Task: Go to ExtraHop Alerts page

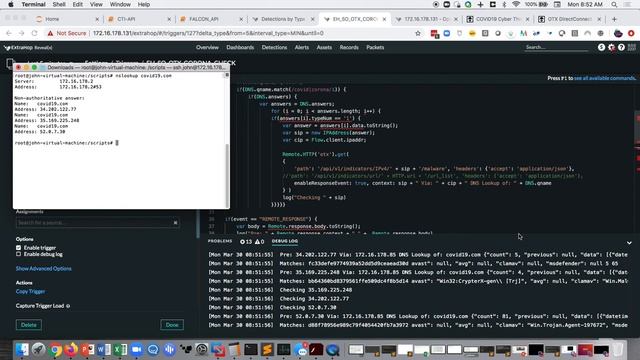Action: coord(302,47)
